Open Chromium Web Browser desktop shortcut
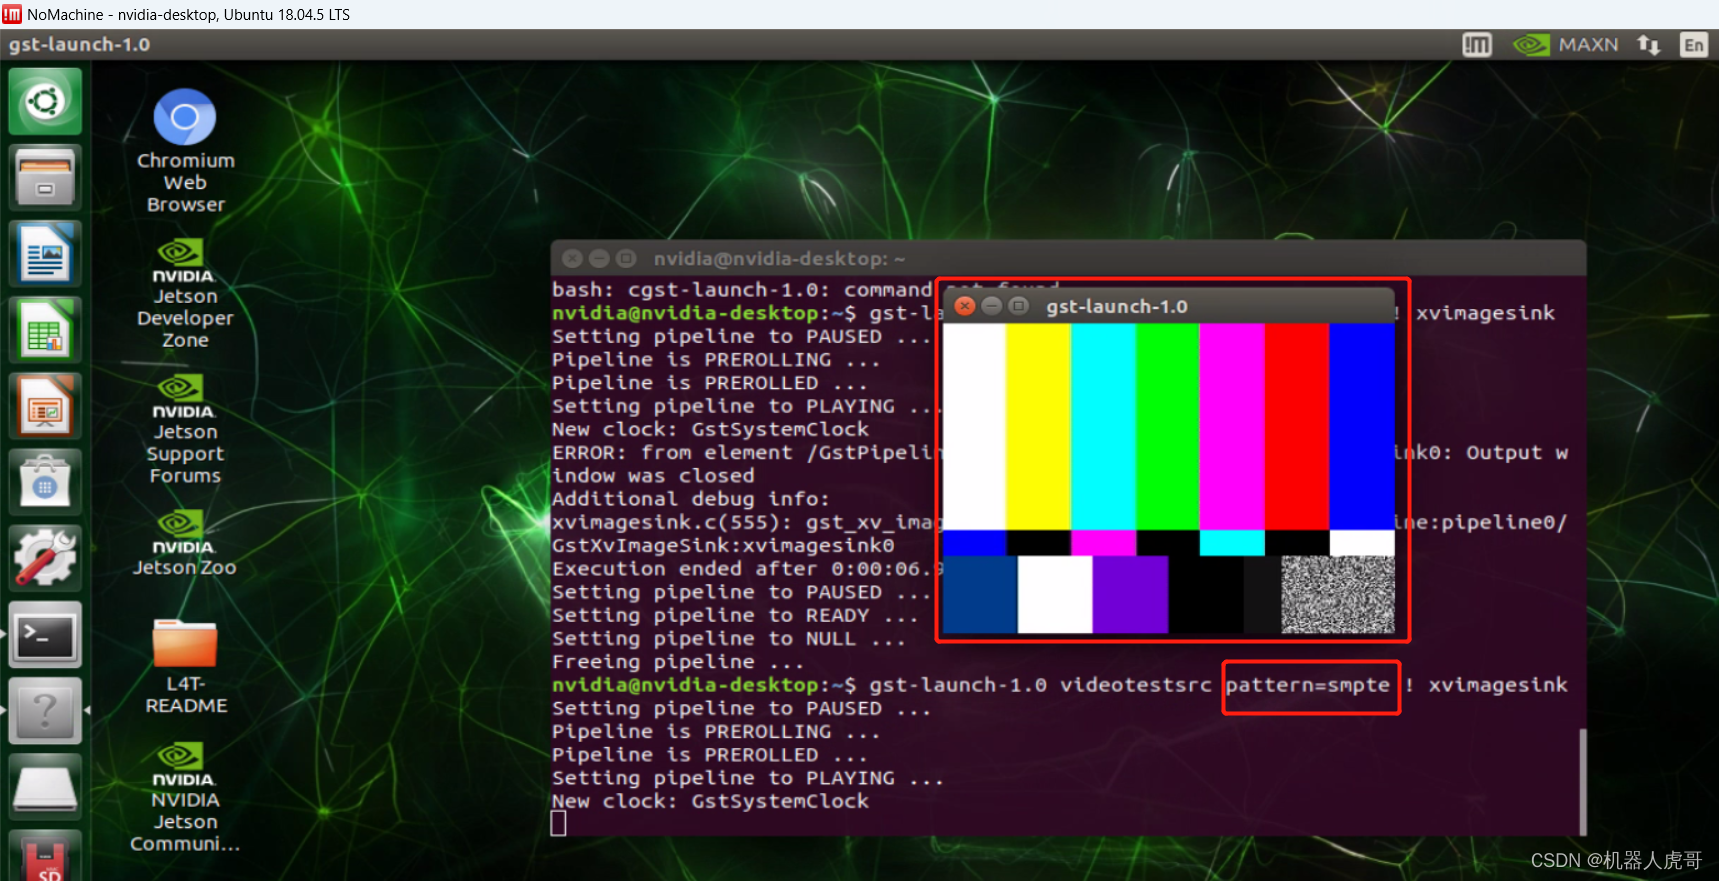 [x=185, y=151]
